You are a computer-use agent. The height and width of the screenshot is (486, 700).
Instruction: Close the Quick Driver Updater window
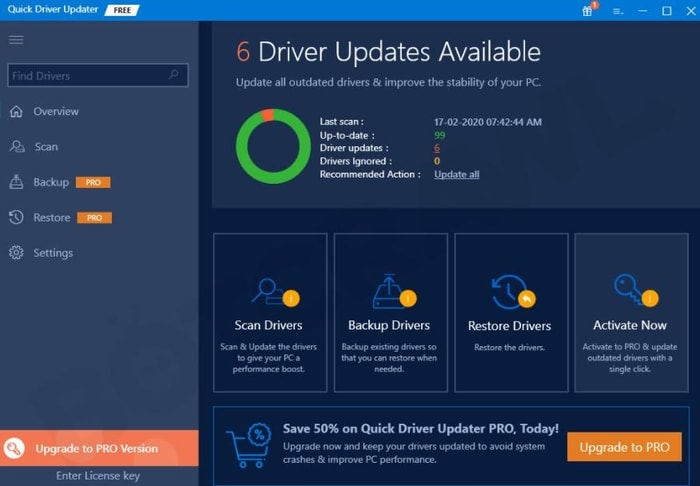point(691,11)
